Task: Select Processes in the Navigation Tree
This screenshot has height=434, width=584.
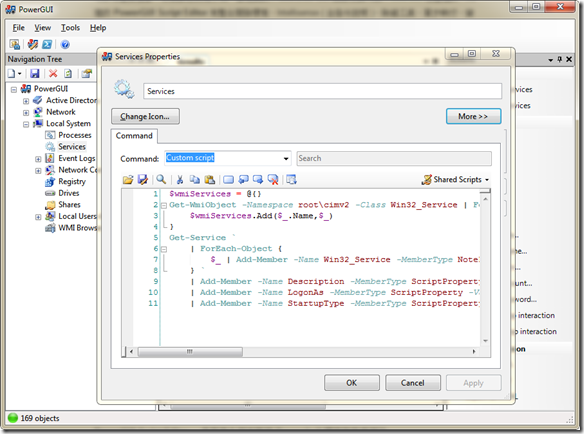Action: [x=74, y=135]
